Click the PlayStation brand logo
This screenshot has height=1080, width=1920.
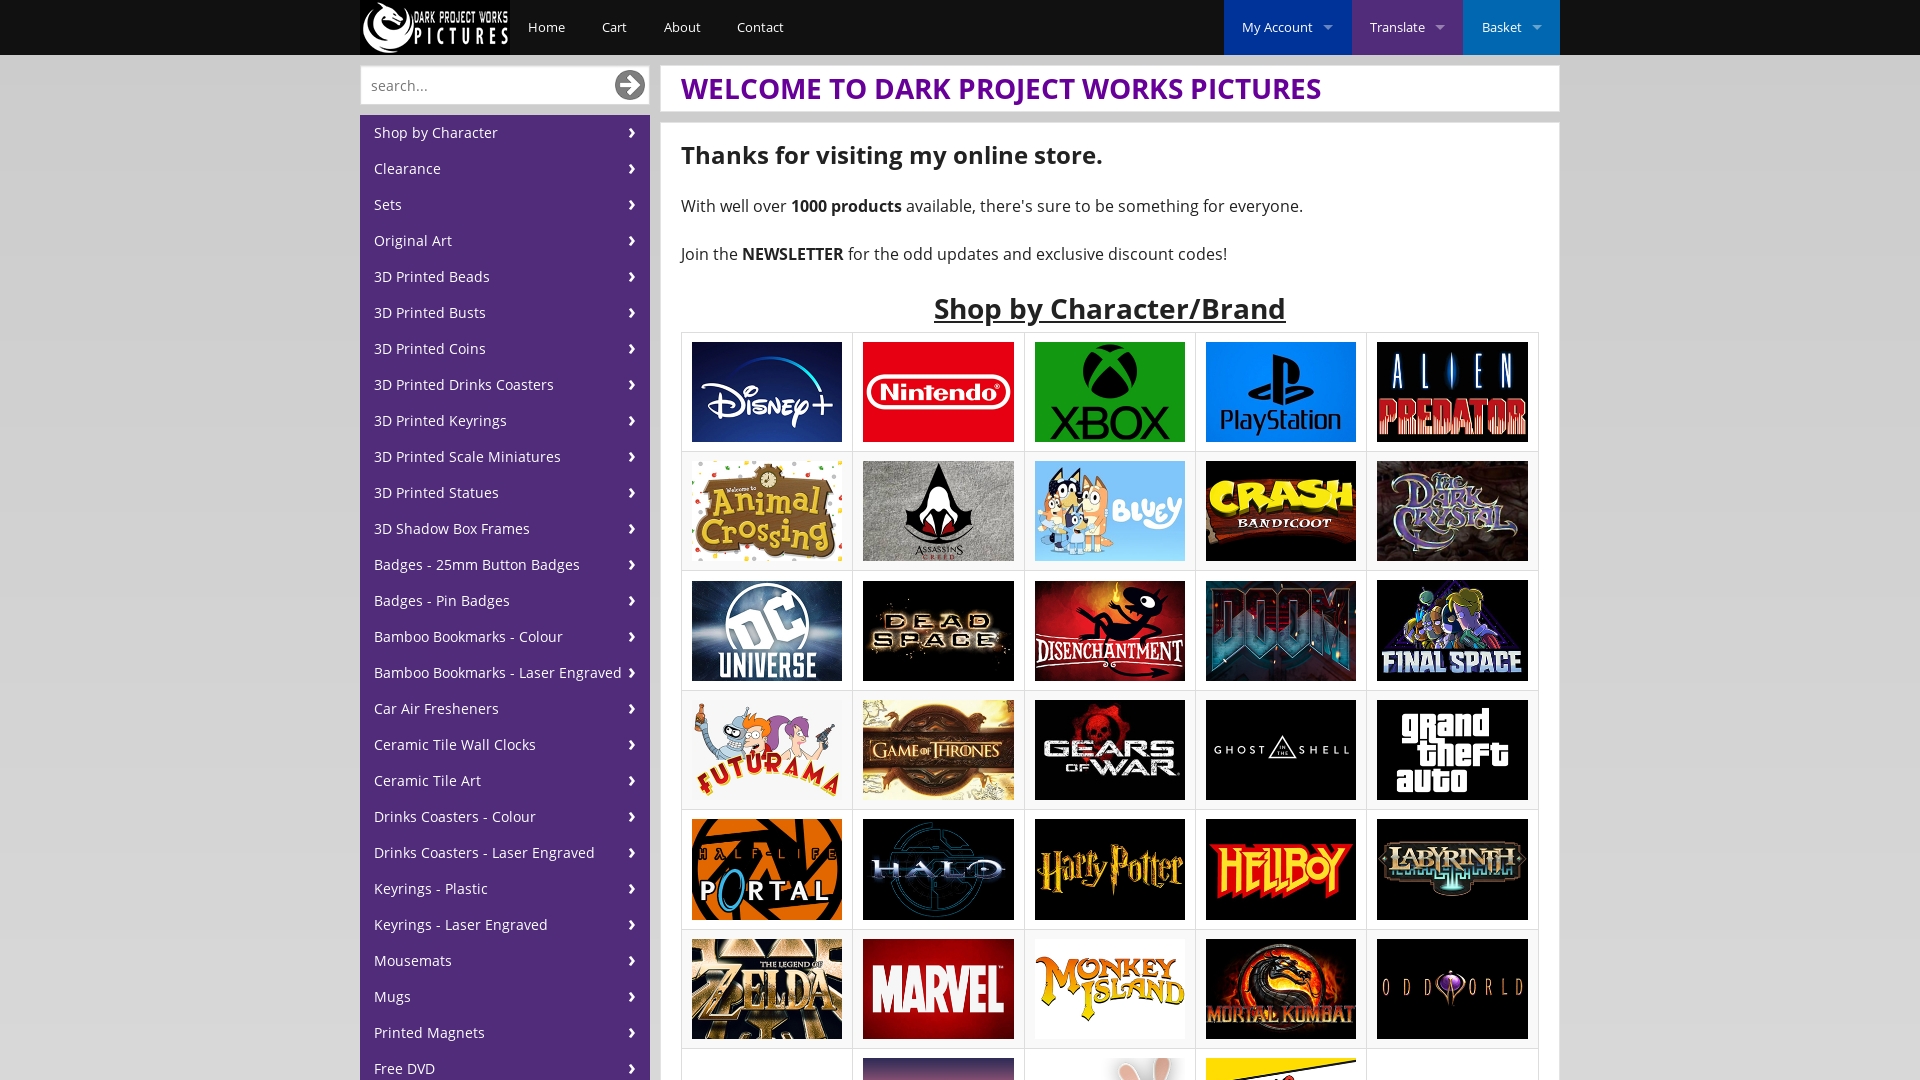click(1280, 392)
